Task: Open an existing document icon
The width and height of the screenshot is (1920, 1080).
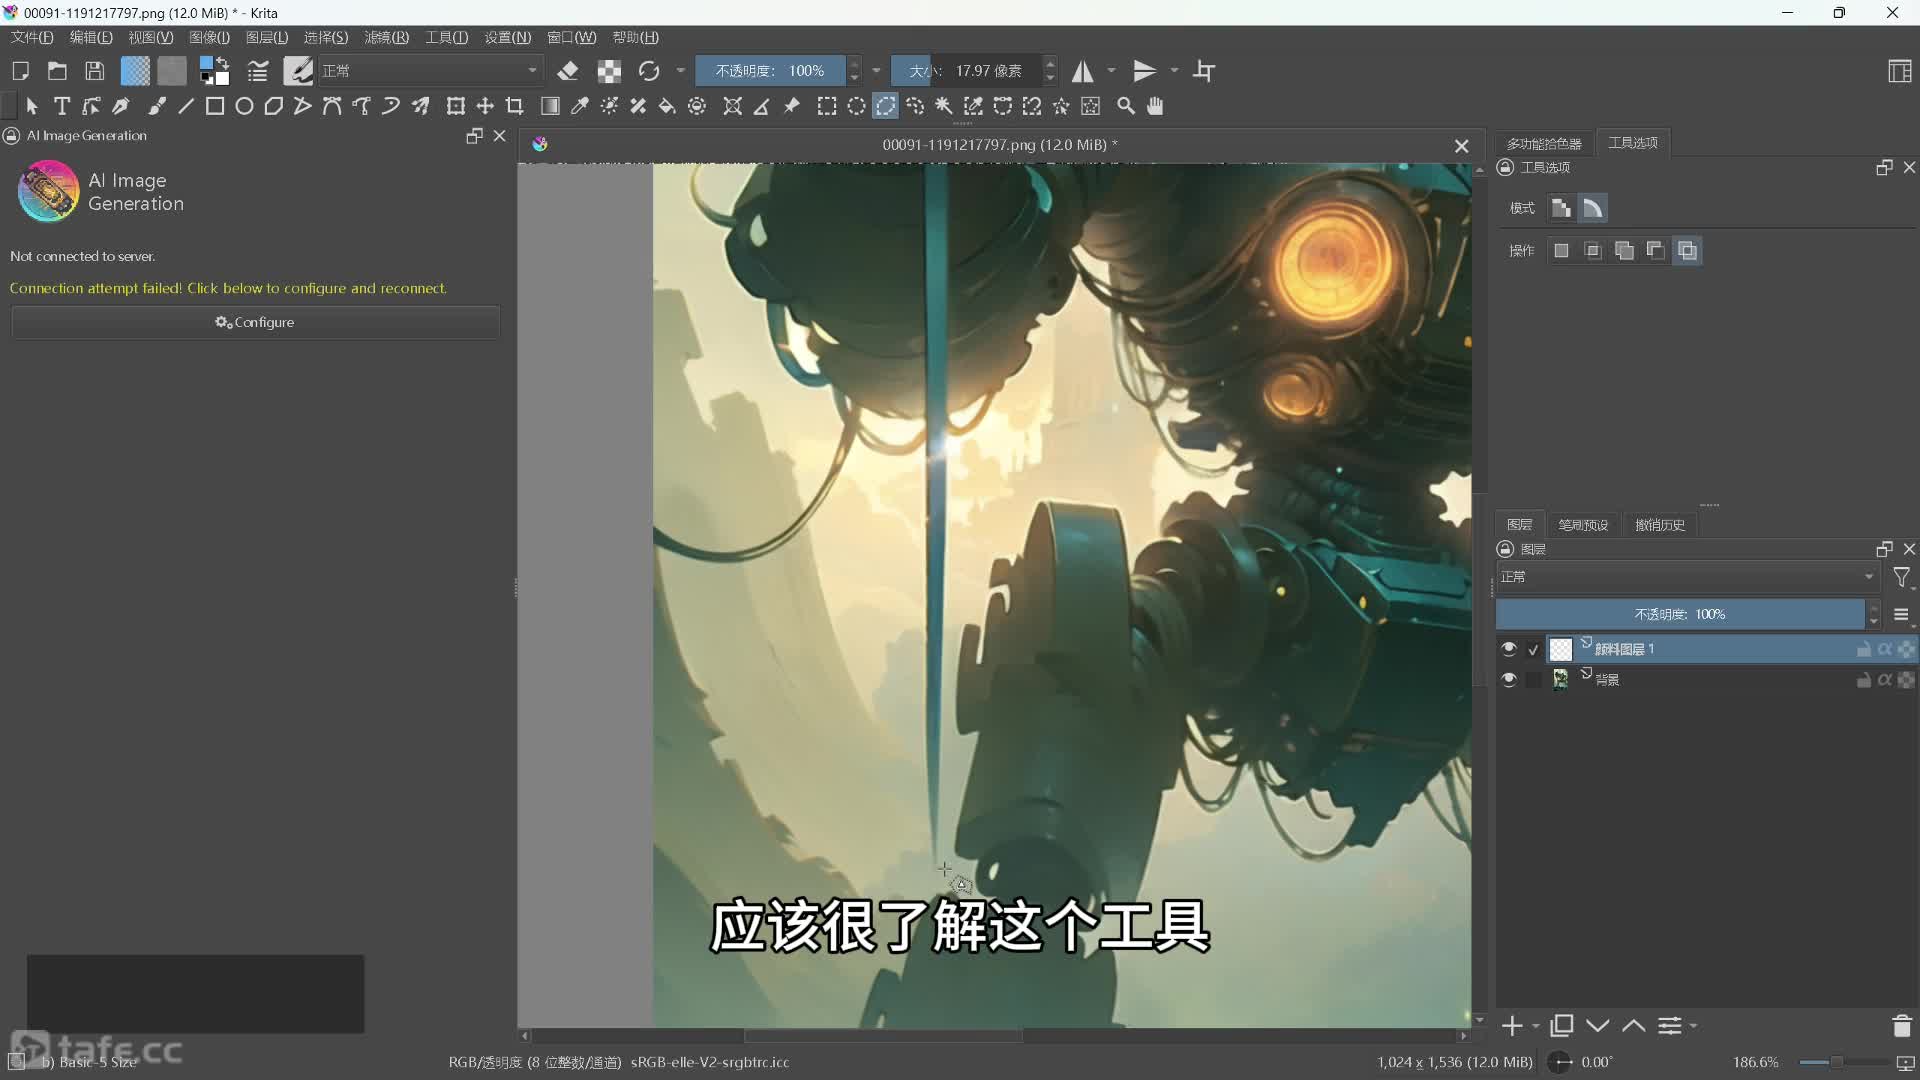Action: point(57,71)
